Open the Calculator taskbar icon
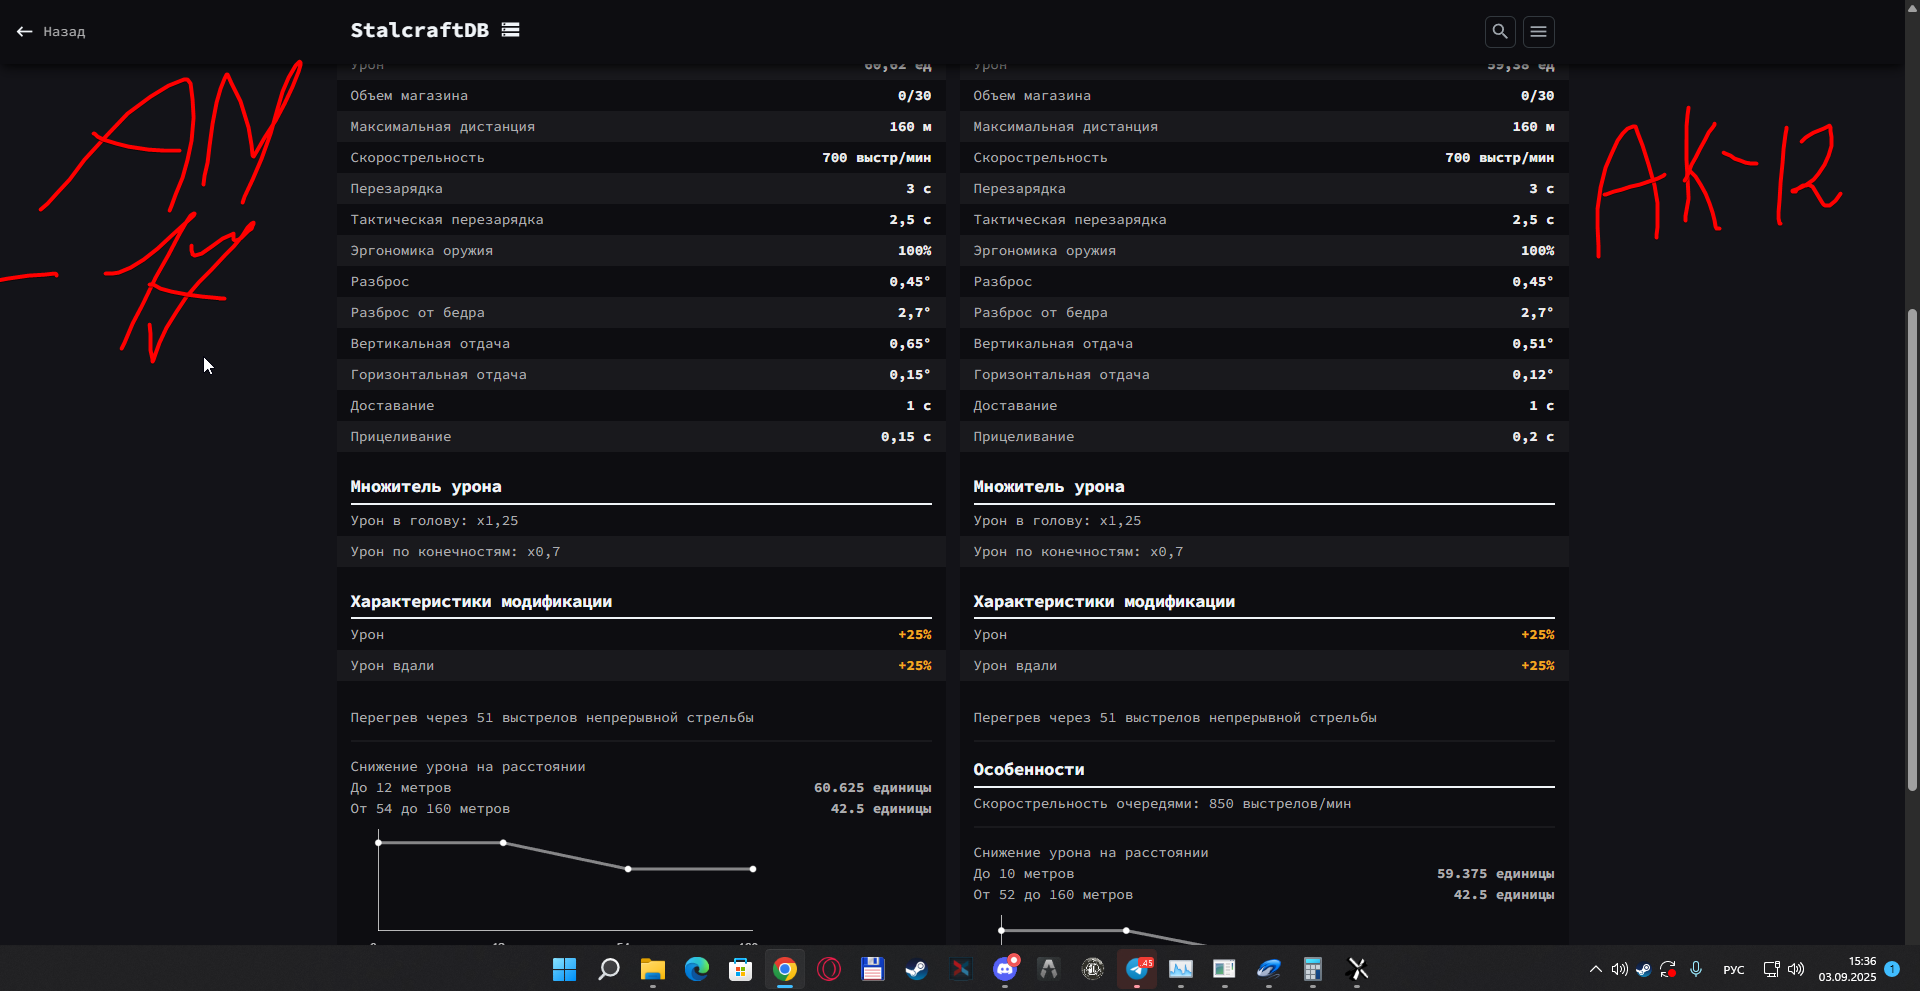The width and height of the screenshot is (1920, 991). (1313, 969)
